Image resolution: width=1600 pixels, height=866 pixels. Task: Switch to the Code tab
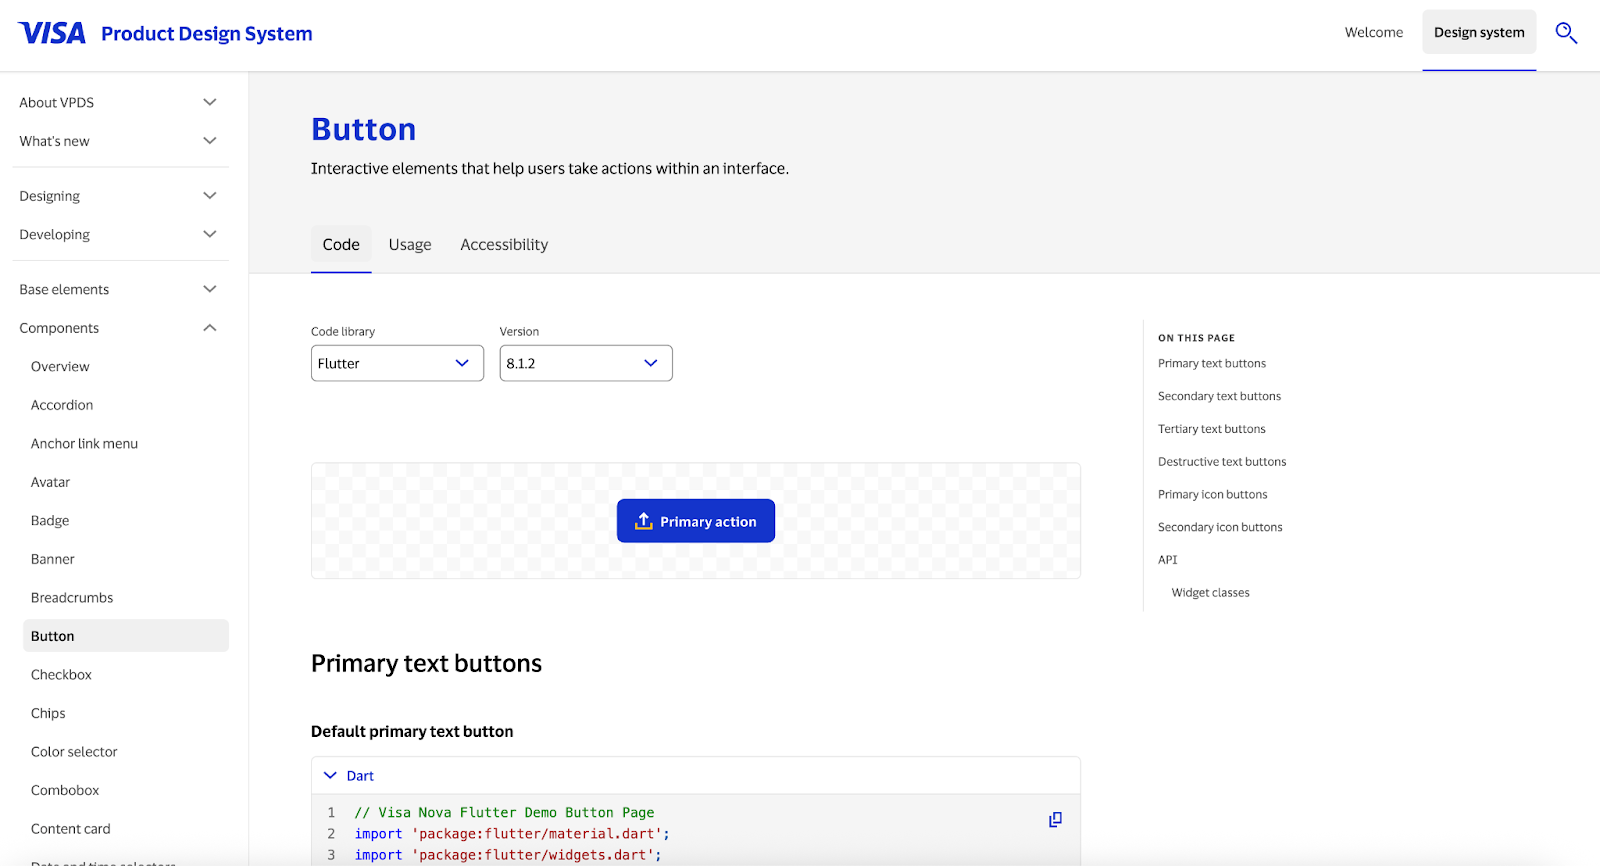pyautogui.click(x=341, y=244)
